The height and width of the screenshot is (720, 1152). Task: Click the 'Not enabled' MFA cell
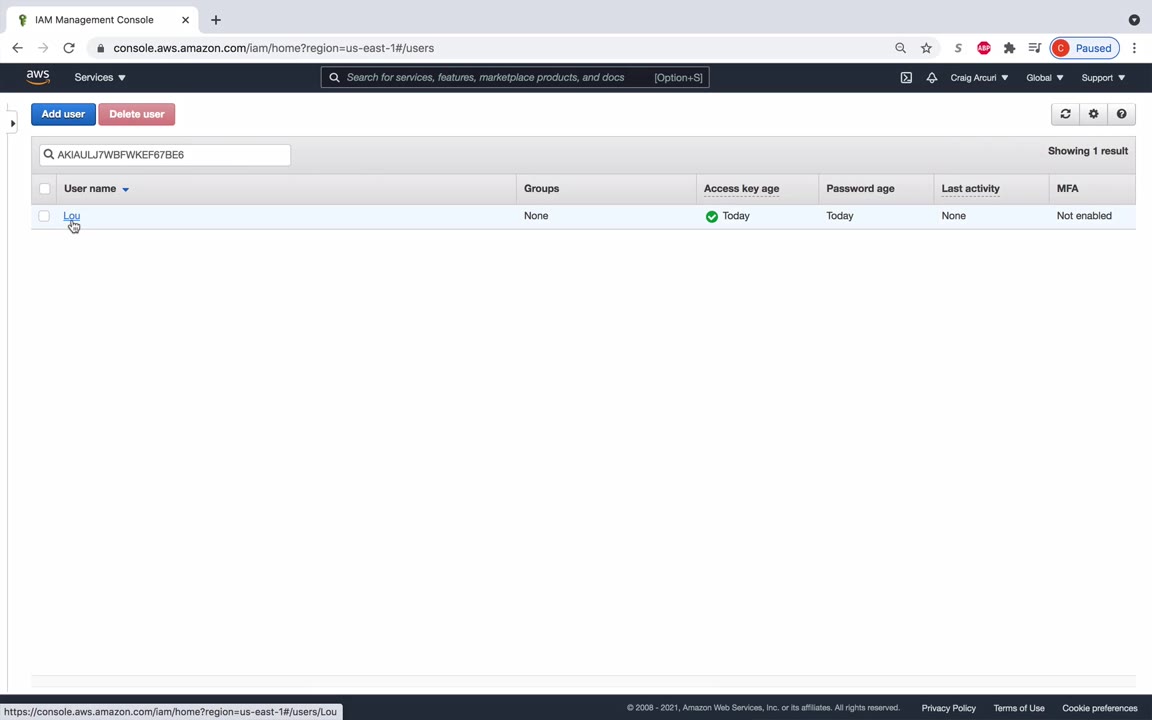coord(1084,216)
